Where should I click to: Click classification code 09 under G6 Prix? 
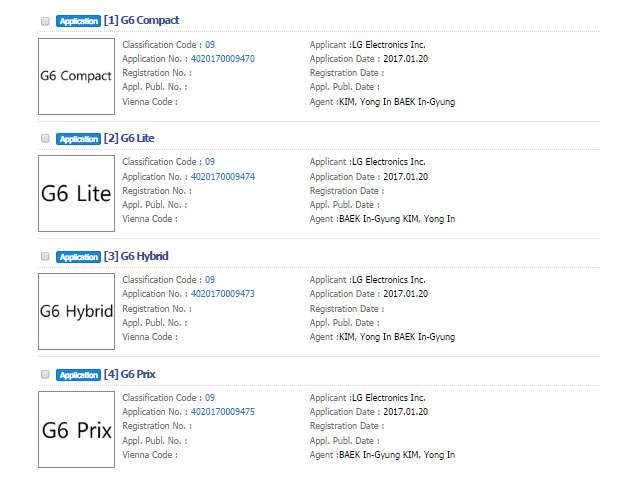[210, 398]
